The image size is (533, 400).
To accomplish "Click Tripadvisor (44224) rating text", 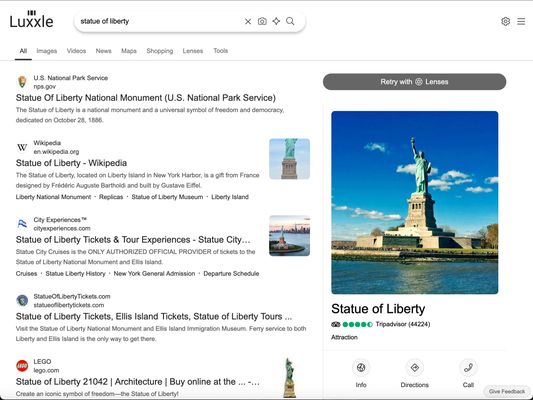I will pos(403,324).
